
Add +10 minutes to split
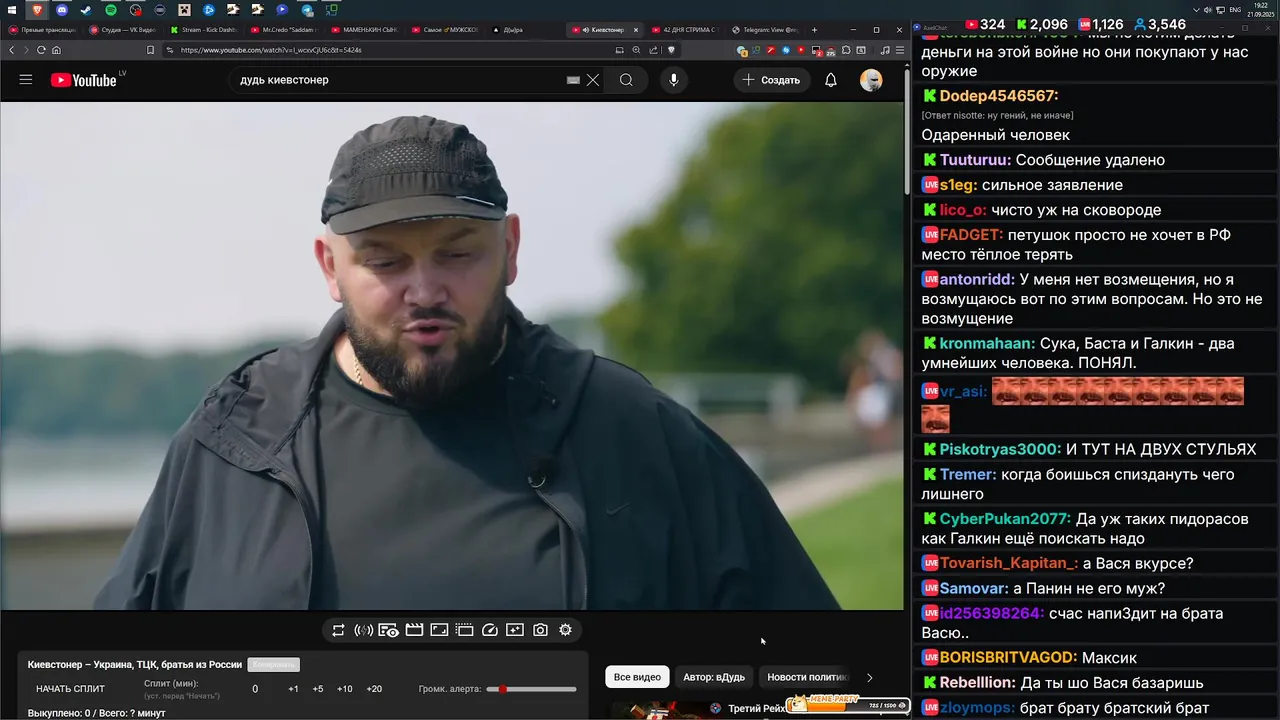tap(344, 689)
